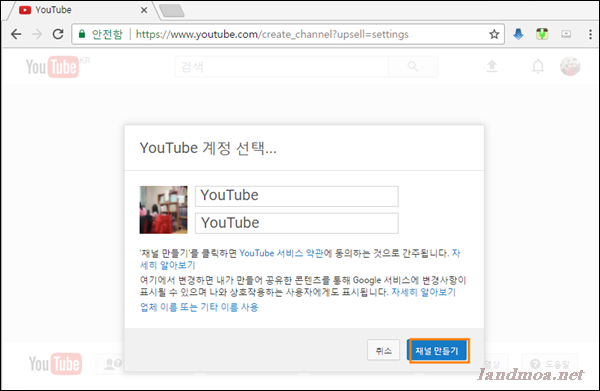This screenshot has height=391, width=600.
Task: Click YouTube logo in page footer
Action: click(55, 363)
